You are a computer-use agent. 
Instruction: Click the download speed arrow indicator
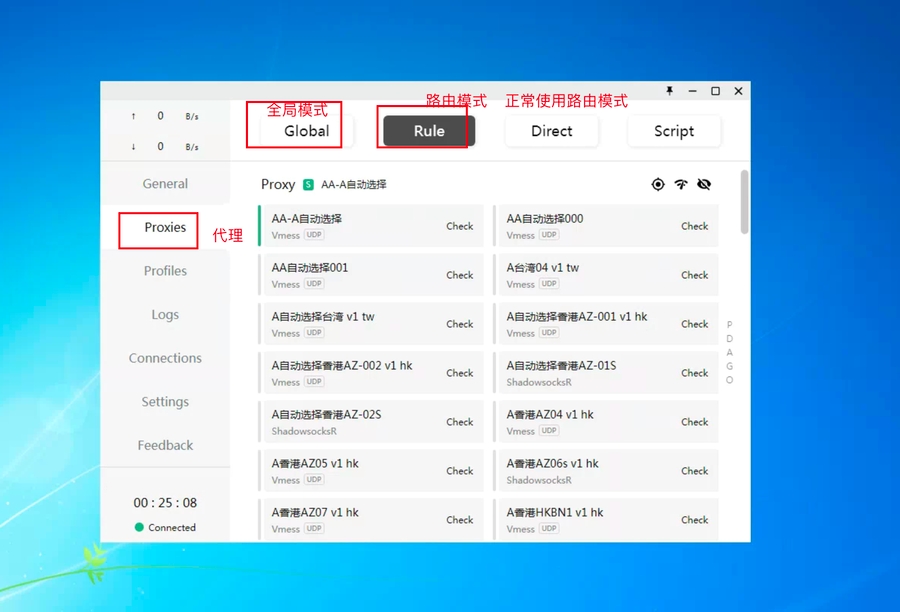coord(133,147)
